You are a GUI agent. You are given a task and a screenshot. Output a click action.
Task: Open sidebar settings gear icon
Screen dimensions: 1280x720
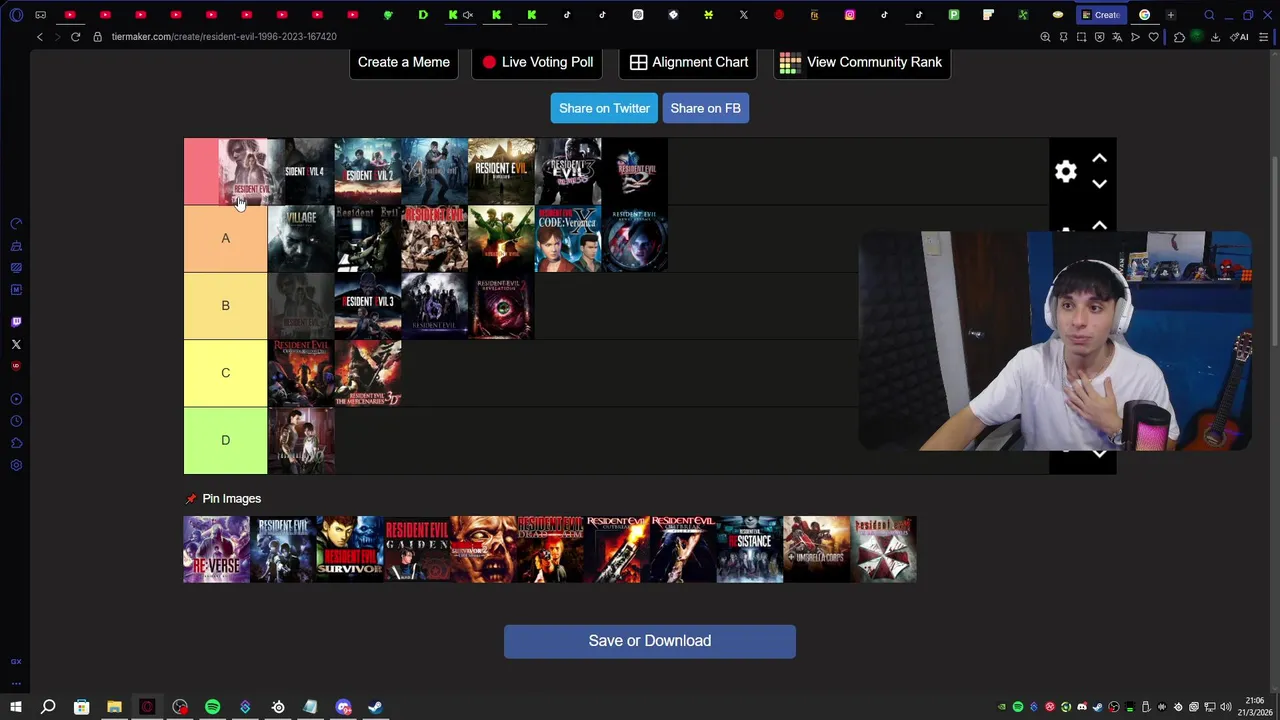(16, 465)
